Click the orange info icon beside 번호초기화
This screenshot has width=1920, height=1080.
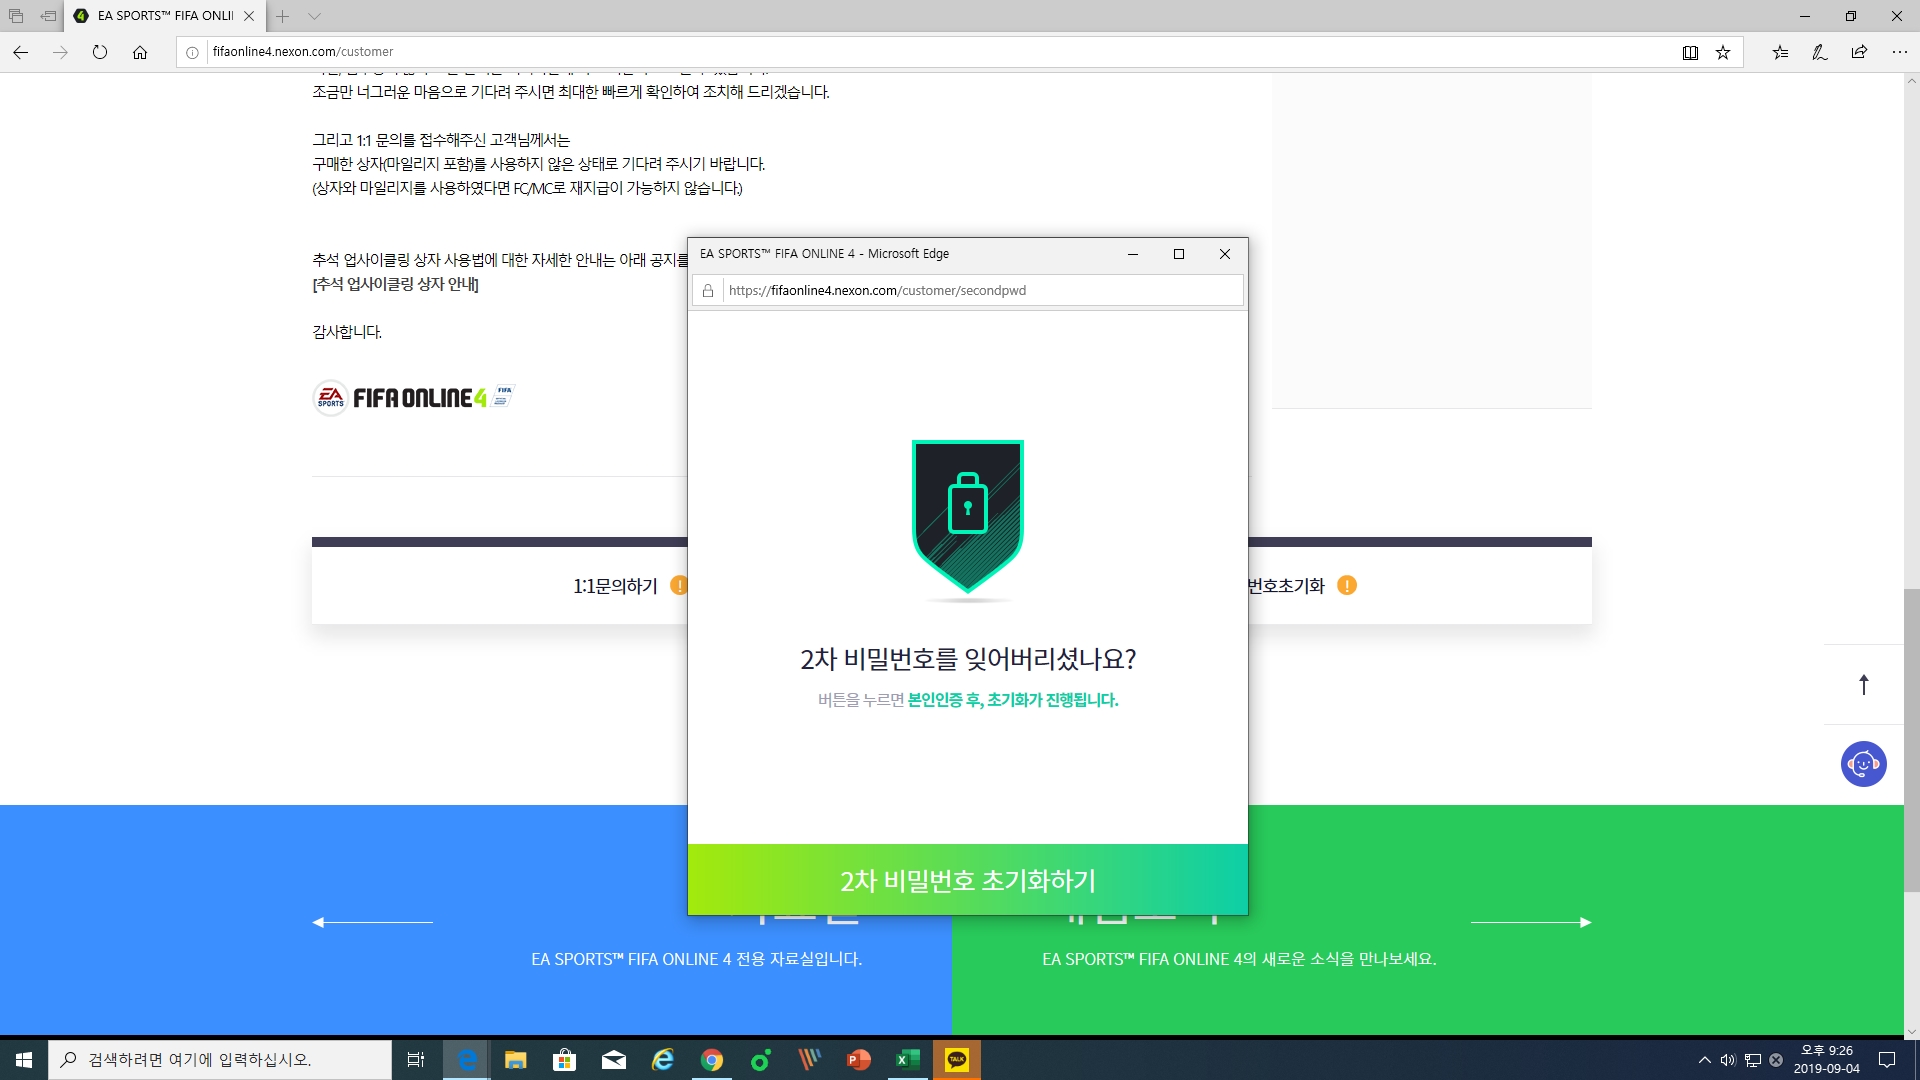coord(1347,586)
